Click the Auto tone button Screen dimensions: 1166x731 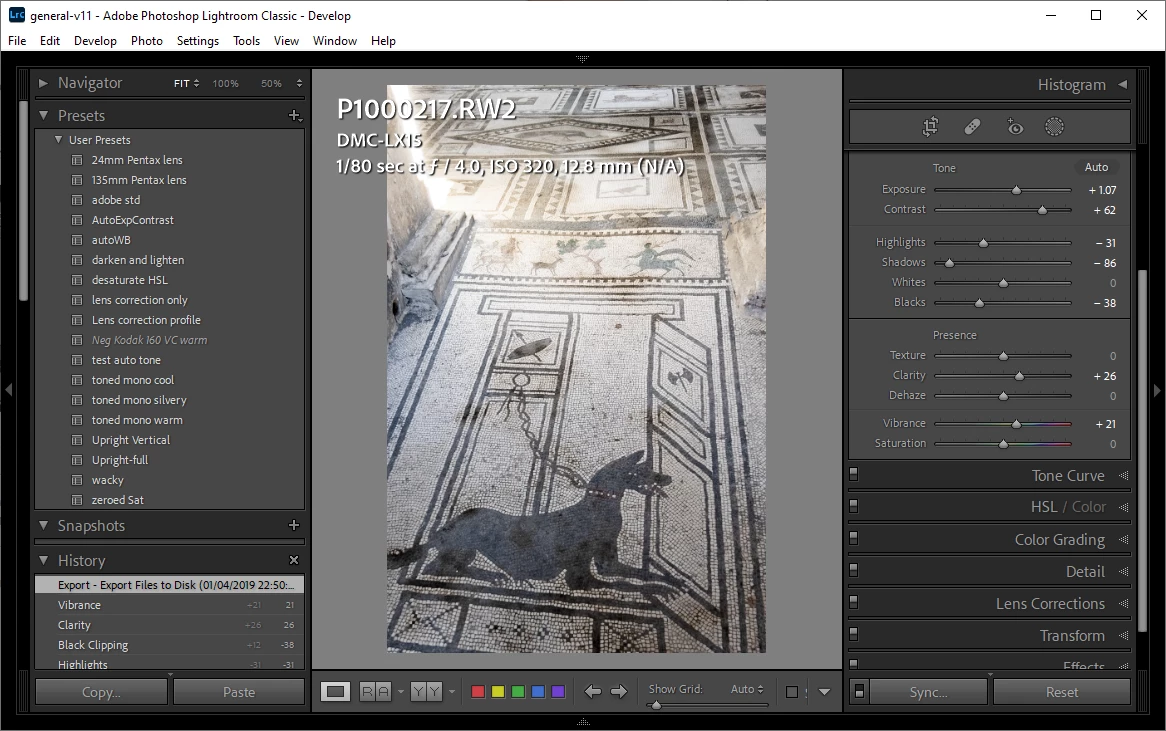pos(1096,167)
